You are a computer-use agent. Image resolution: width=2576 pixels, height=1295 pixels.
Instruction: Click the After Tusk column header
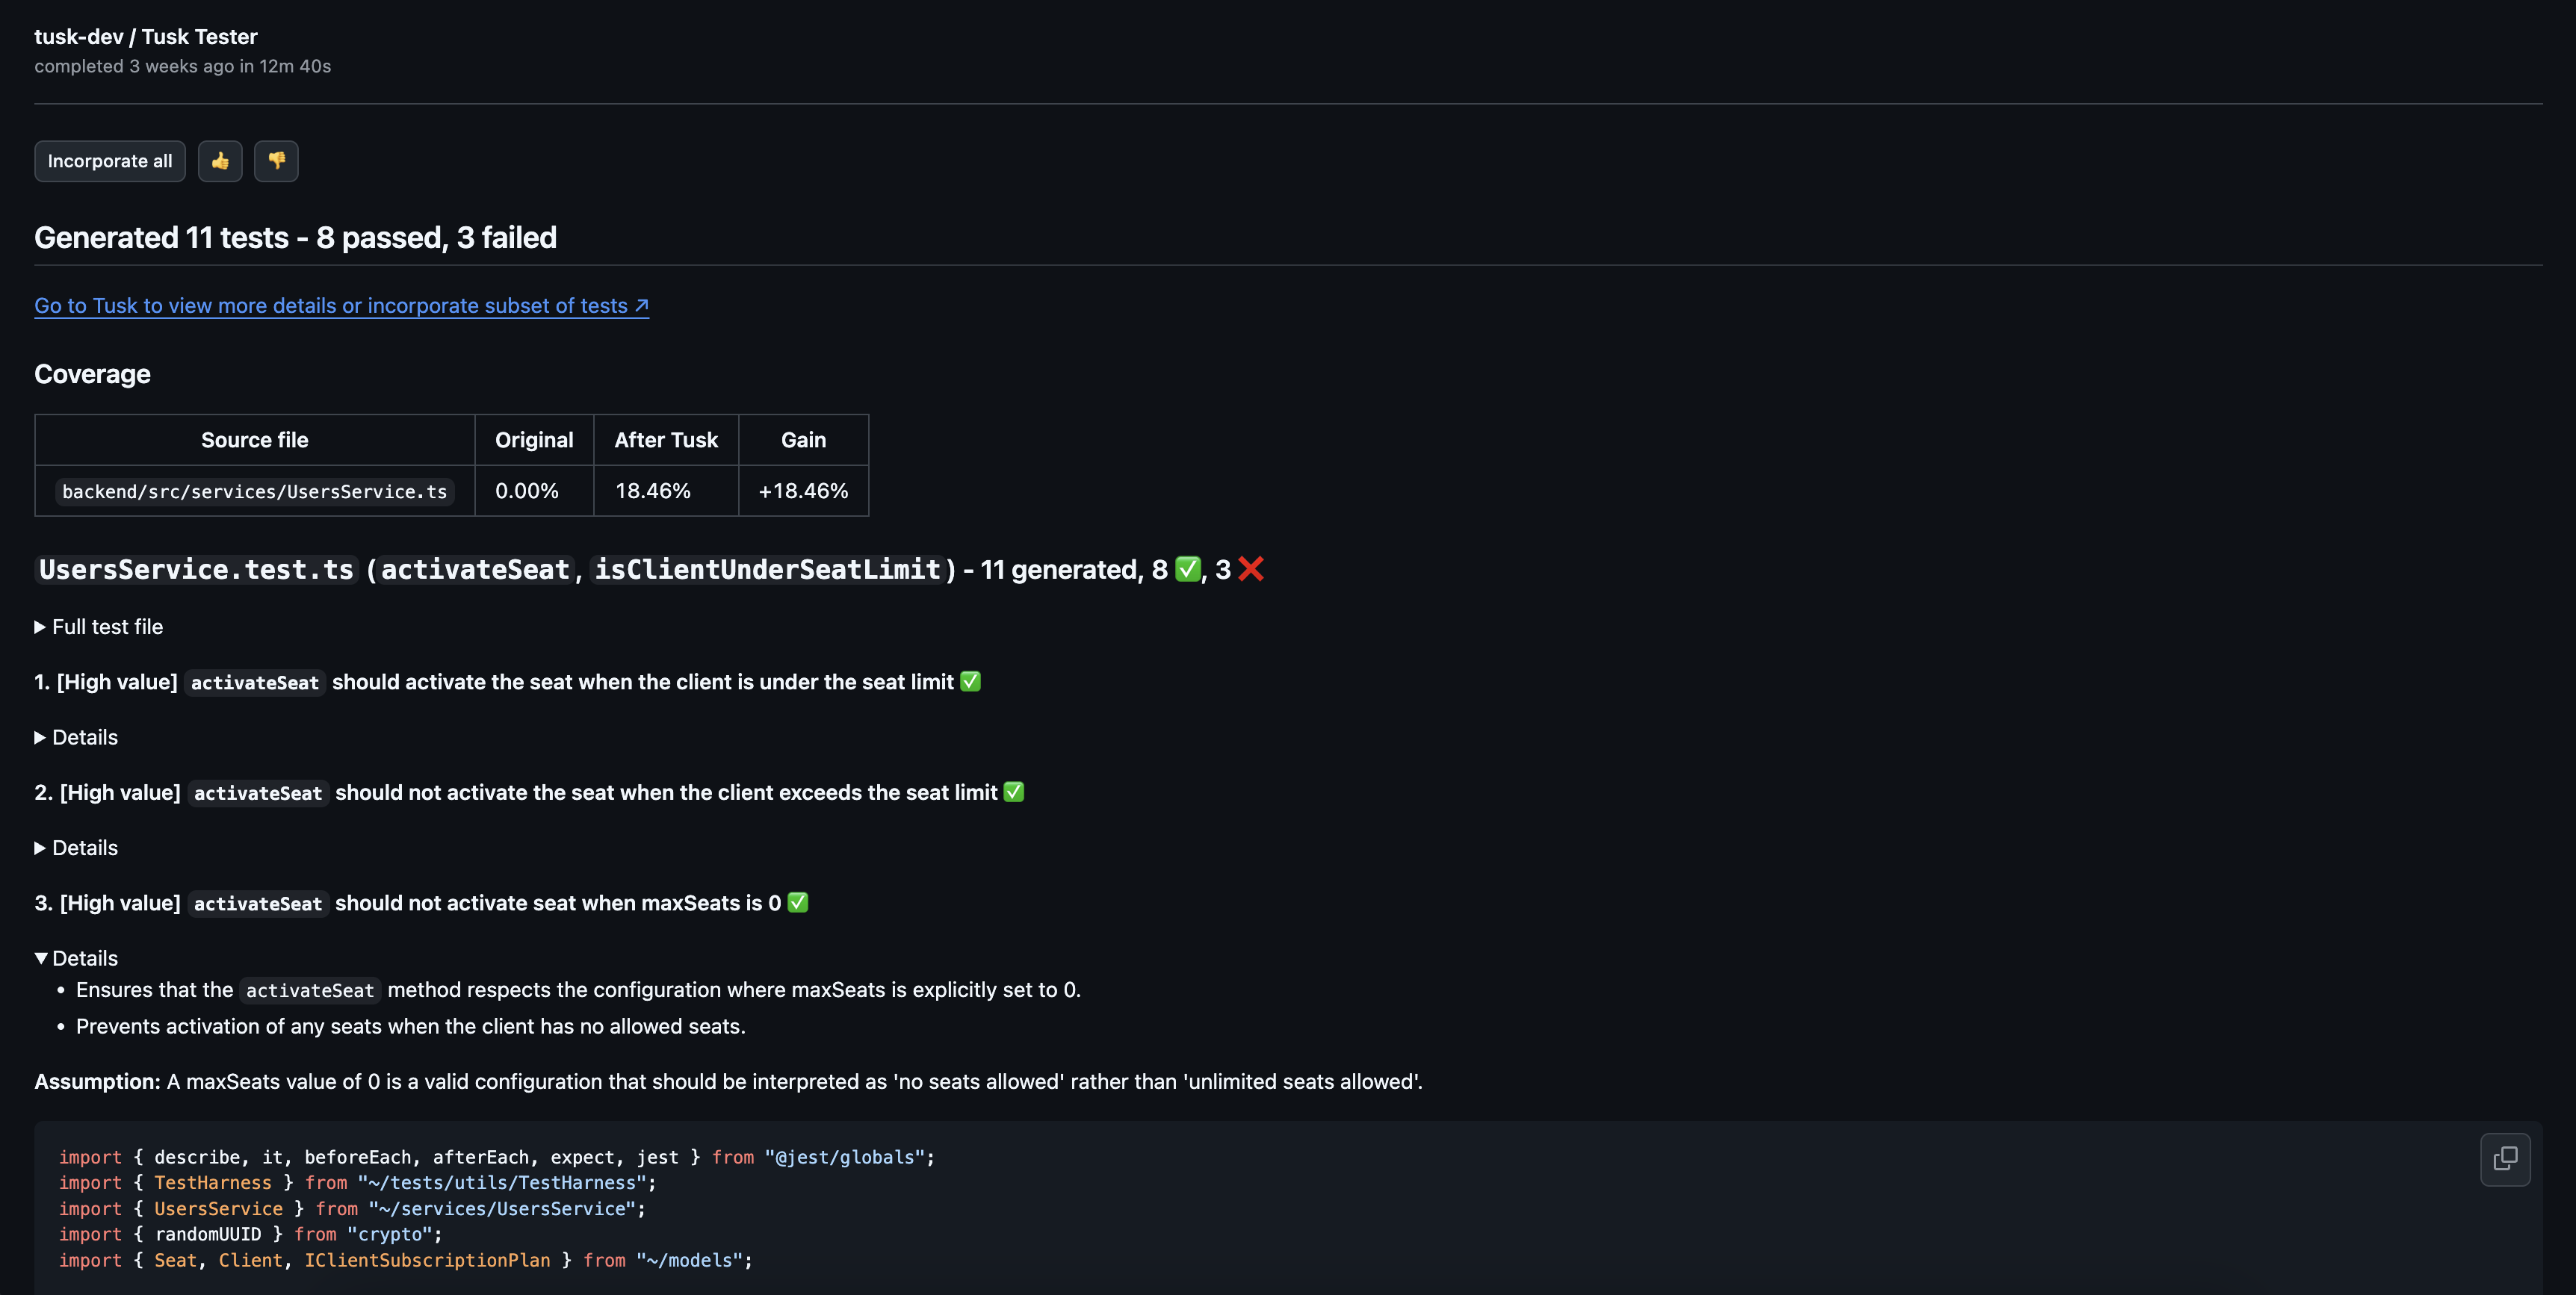coord(665,439)
